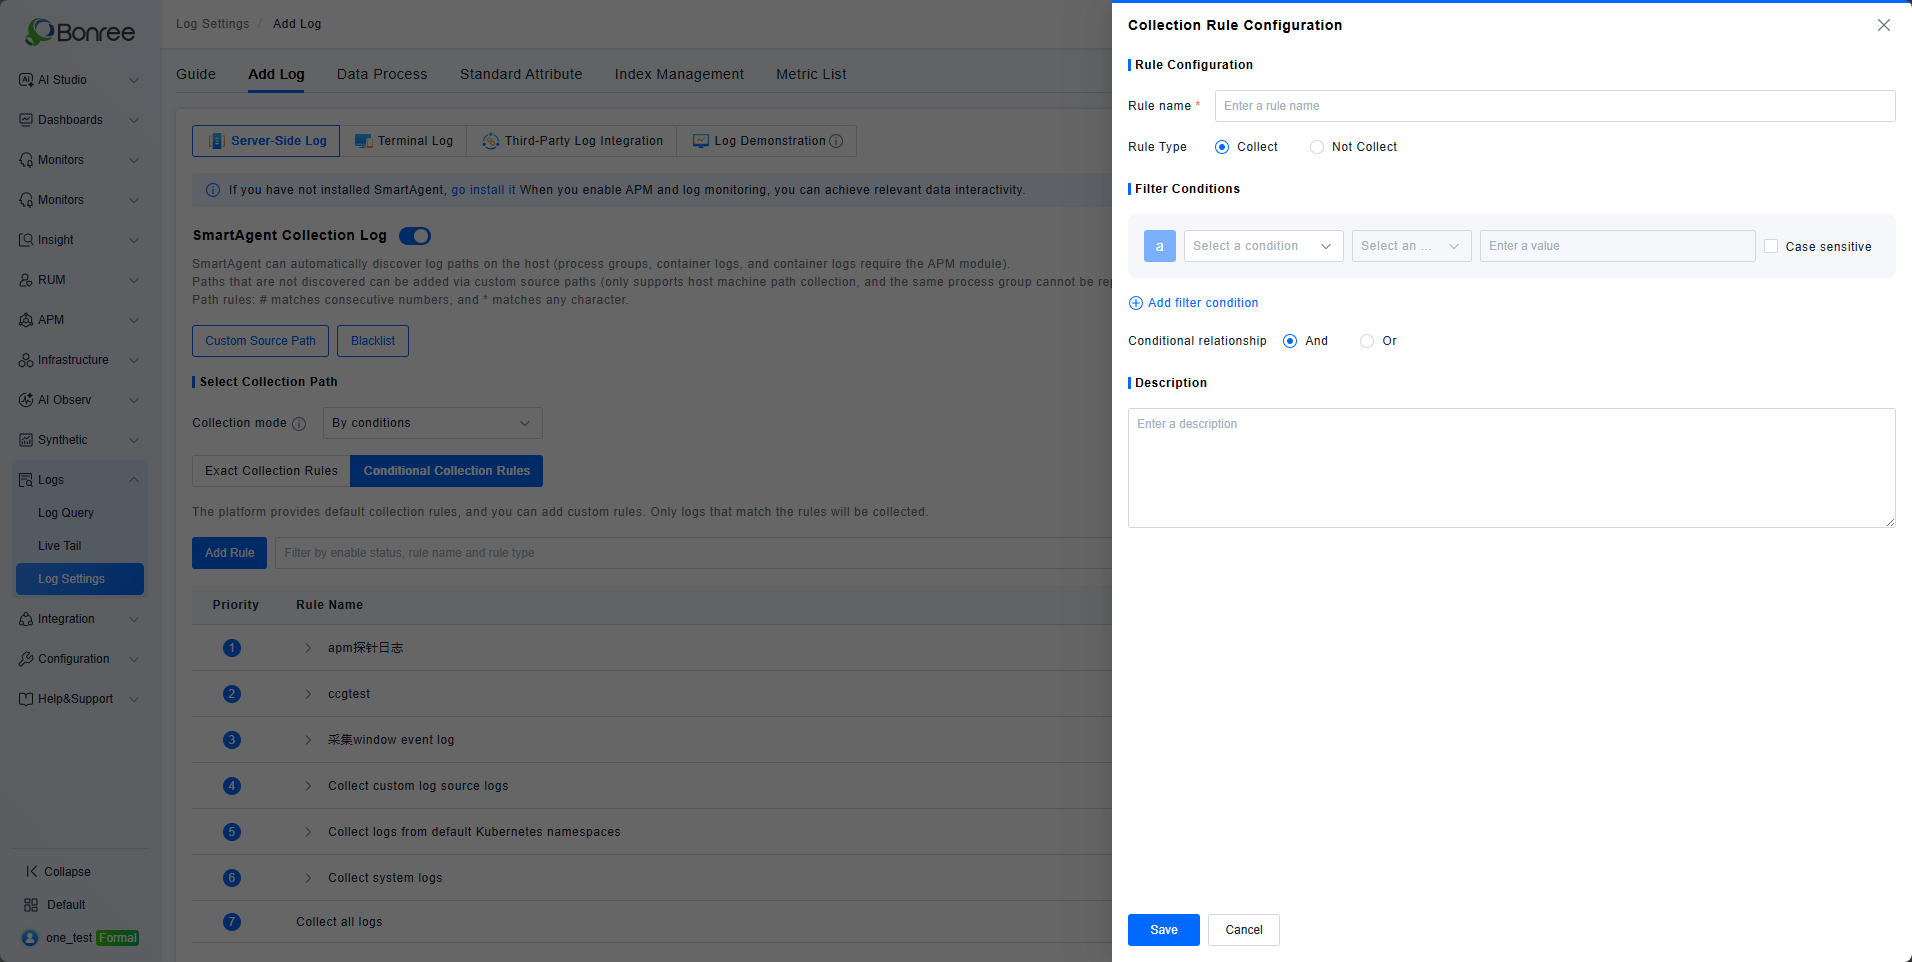This screenshot has width=1912, height=962.
Task: Toggle the SmartAgent Collection Log switch
Action: pos(415,236)
